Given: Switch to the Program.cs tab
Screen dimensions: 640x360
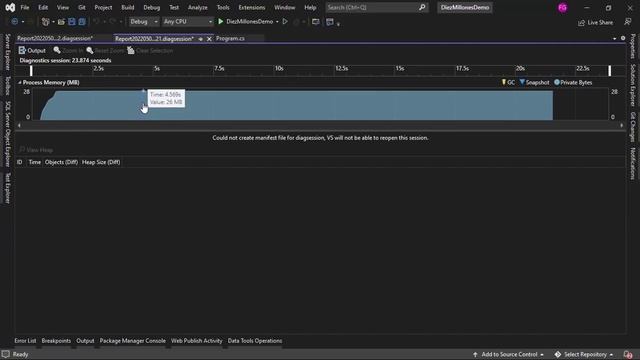Looking at the screenshot, I should pyautogui.click(x=230, y=38).
